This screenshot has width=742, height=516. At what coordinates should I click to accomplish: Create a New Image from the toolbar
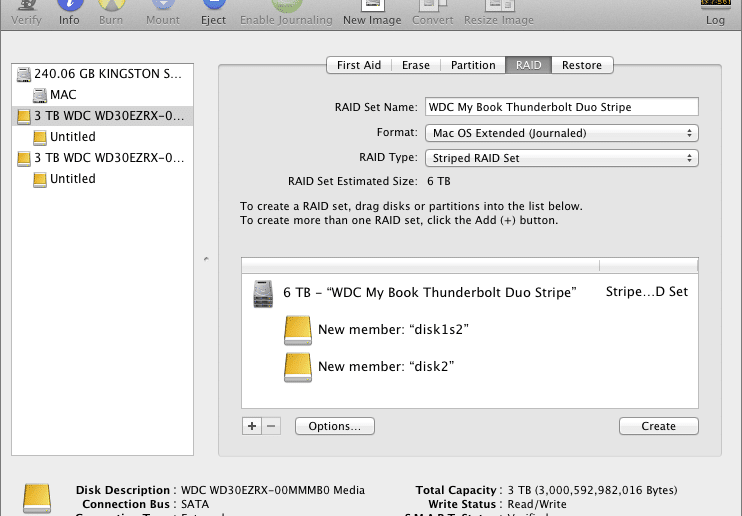pos(372,13)
